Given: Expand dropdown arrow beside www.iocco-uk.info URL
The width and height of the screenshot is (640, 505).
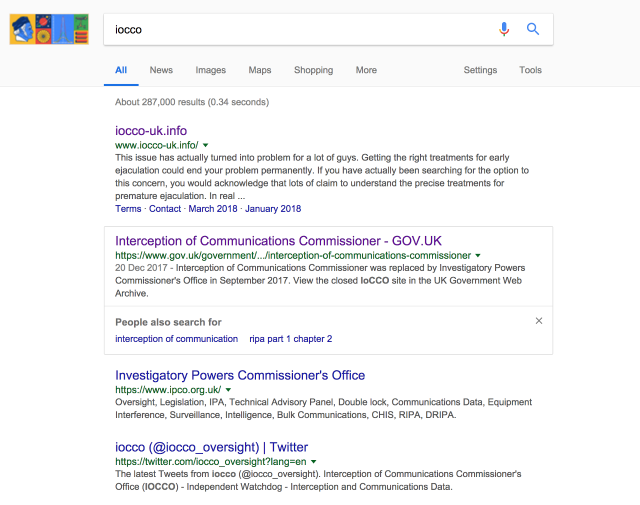Looking at the screenshot, I should pos(206,145).
